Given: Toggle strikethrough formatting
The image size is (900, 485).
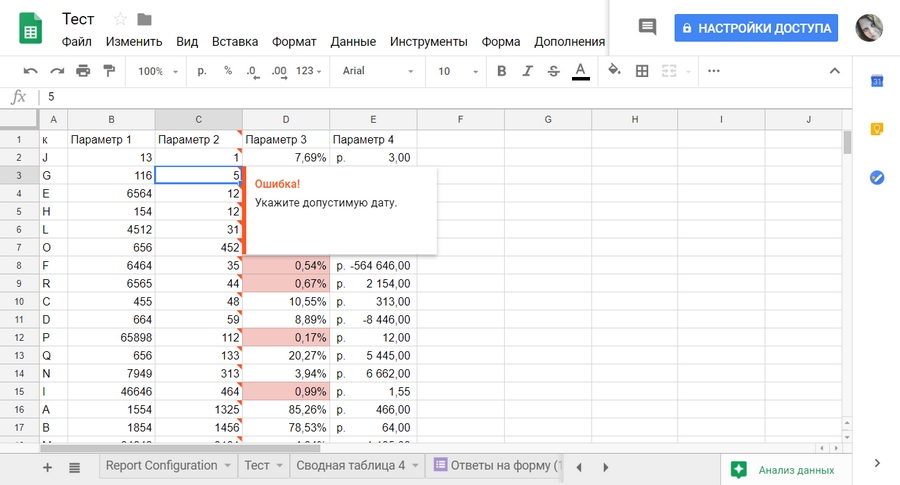Looking at the screenshot, I should (554, 71).
